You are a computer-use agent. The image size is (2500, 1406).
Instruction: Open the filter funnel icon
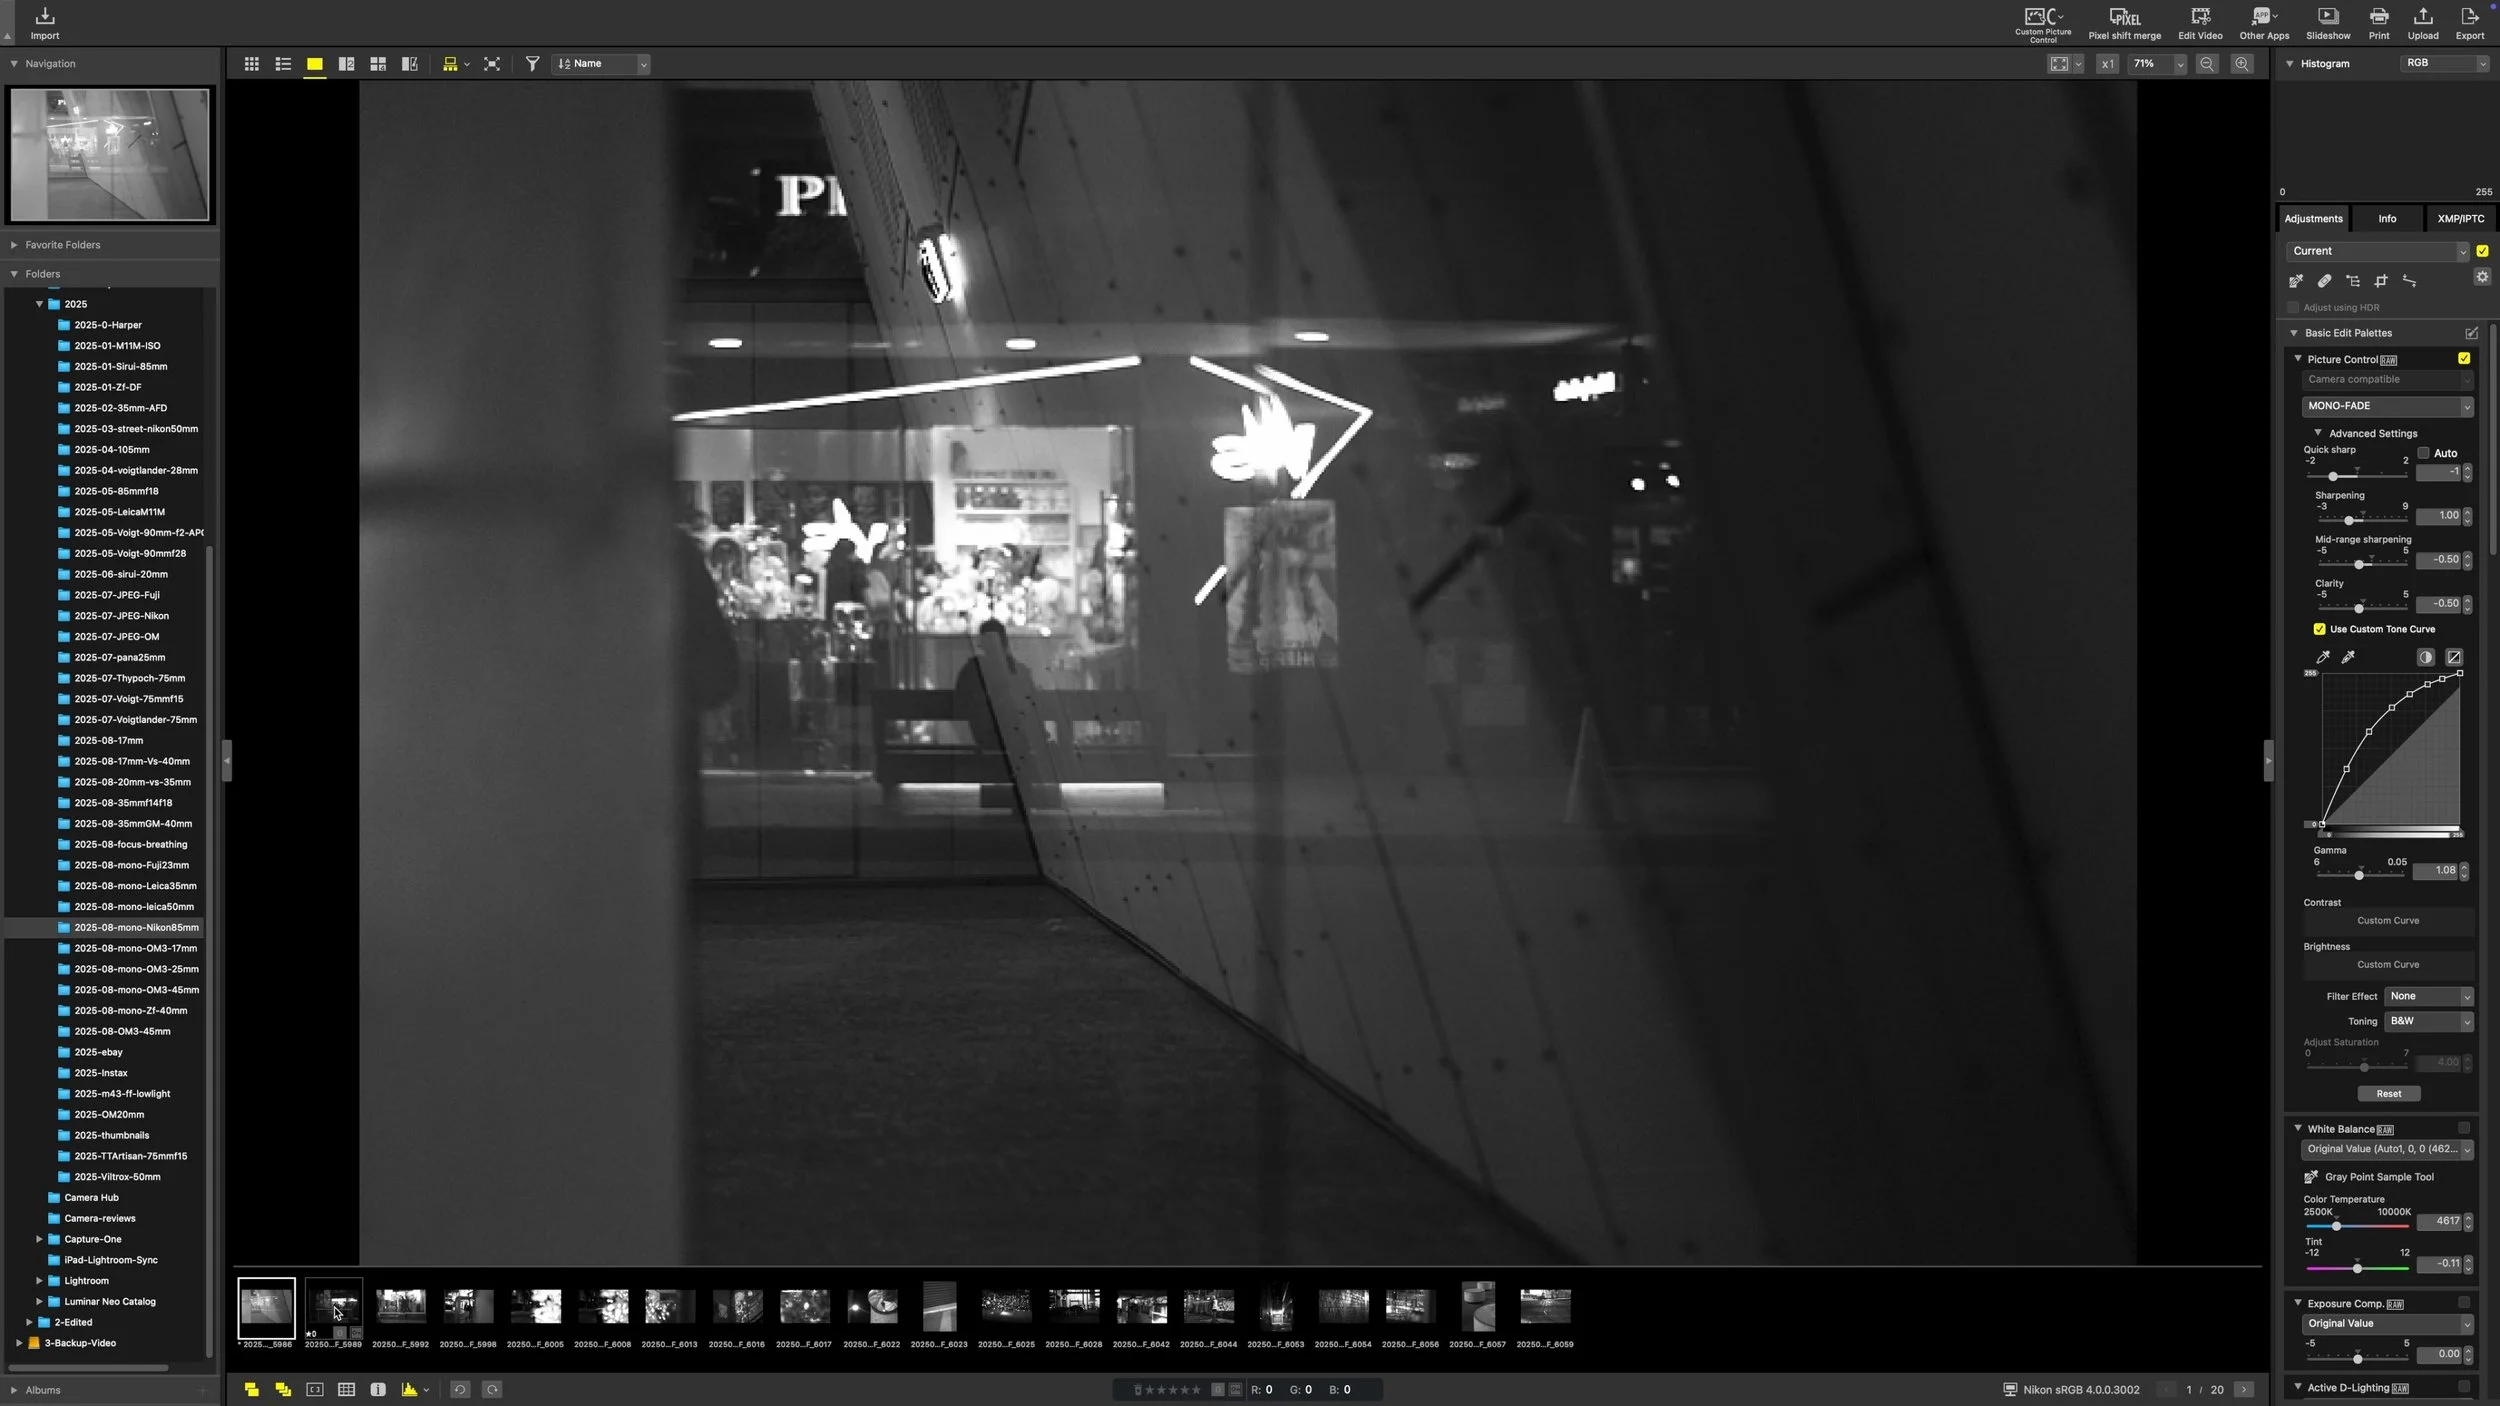tap(533, 64)
